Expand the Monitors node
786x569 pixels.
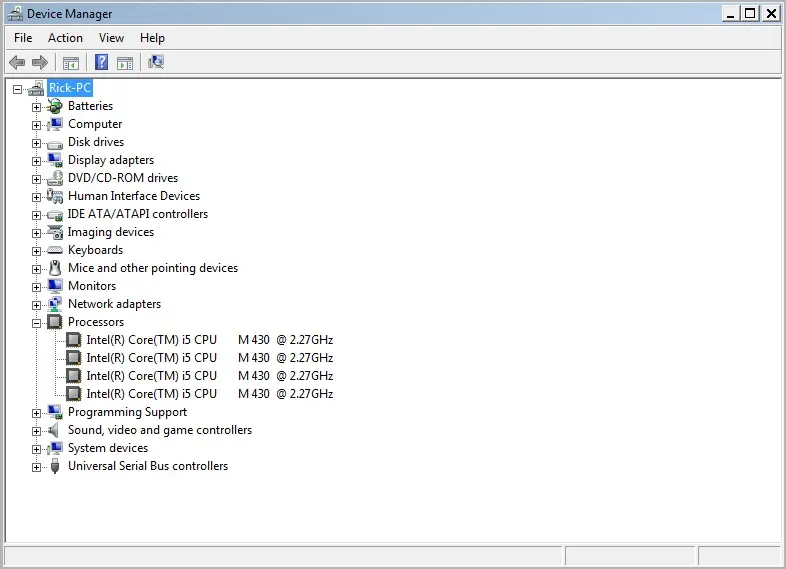[36, 287]
